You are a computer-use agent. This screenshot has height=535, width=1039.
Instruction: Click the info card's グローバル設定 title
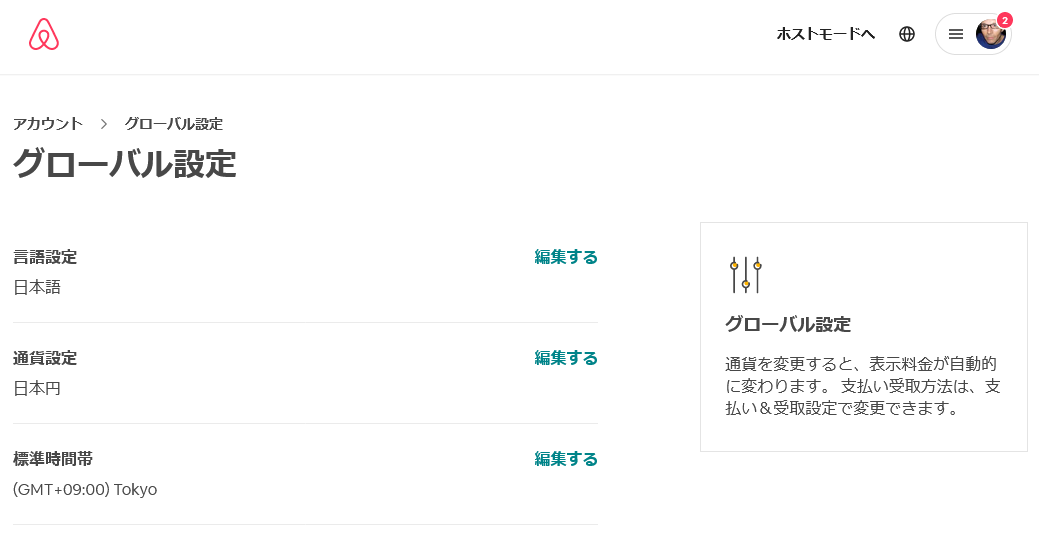tap(788, 324)
